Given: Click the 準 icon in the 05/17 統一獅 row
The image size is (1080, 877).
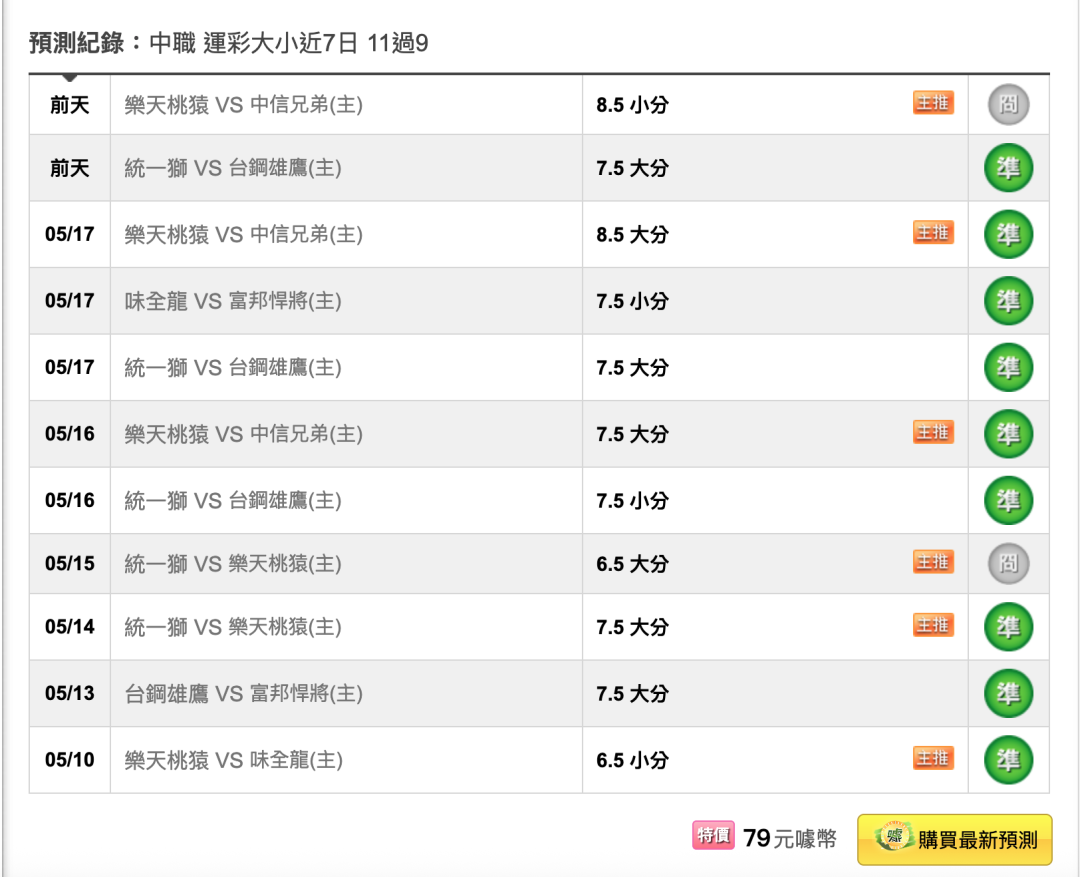Looking at the screenshot, I should click(1008, 367).
